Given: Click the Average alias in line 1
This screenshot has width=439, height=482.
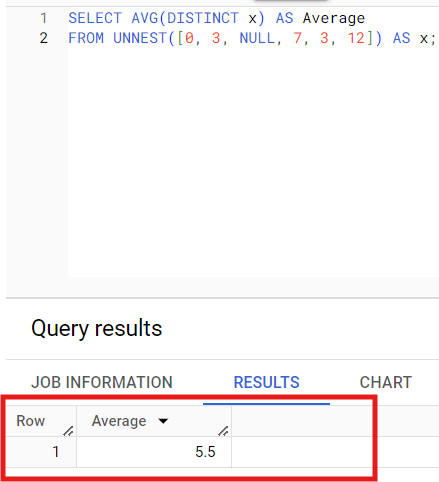Looking at the screenshot, I should point(334,18).
